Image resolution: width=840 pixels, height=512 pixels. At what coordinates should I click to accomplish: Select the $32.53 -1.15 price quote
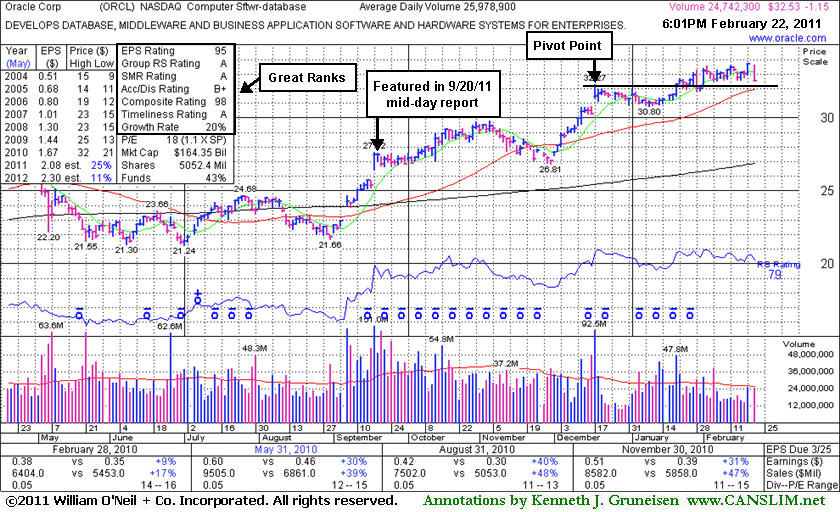tap(797, 7)
